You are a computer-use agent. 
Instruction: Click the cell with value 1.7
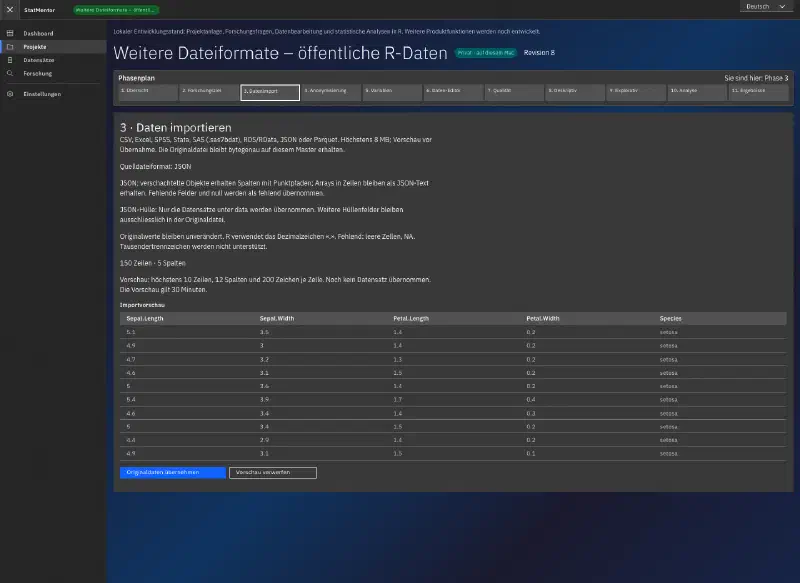click(x=397, y=400)
